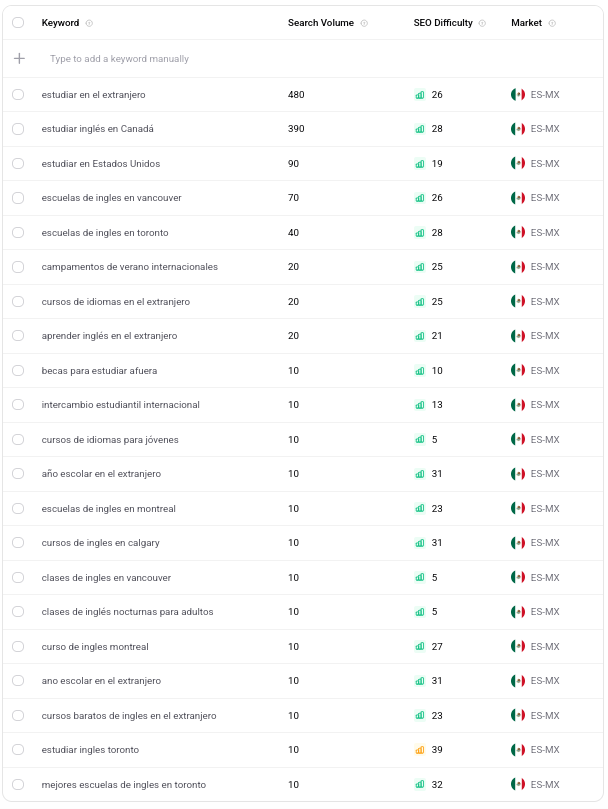This screenshot has width=608, height=809.
Task: Click the Search Volume info icon
Action: [x=364, y=23]
